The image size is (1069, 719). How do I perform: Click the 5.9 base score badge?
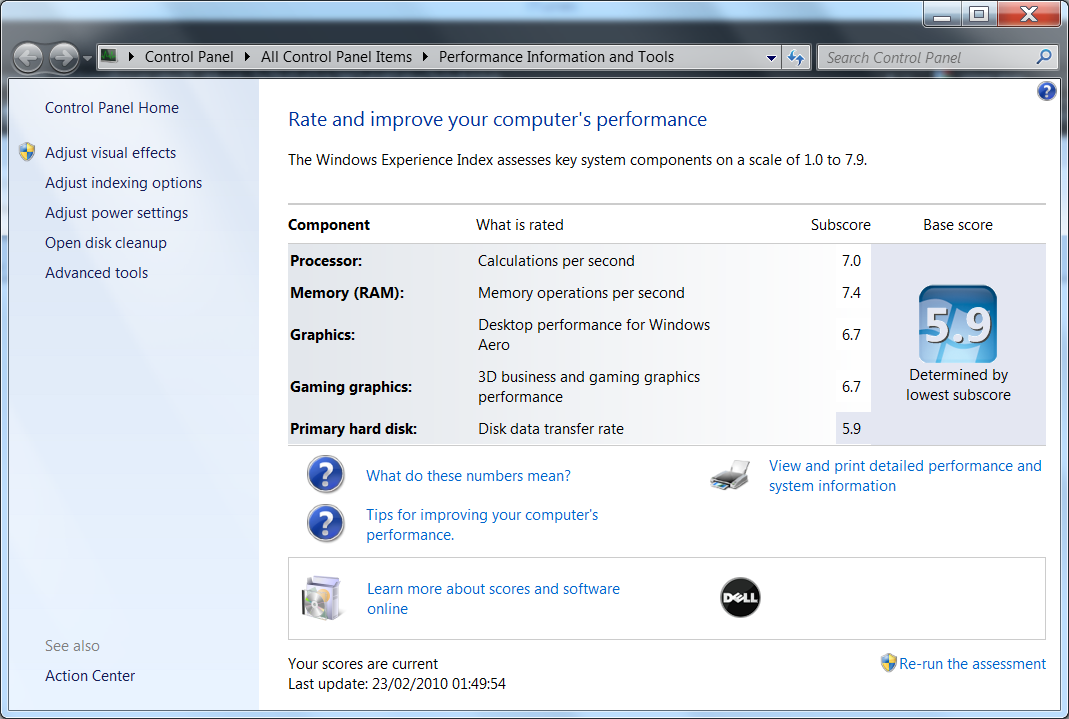pyautogui.click(x=958, y=324)
